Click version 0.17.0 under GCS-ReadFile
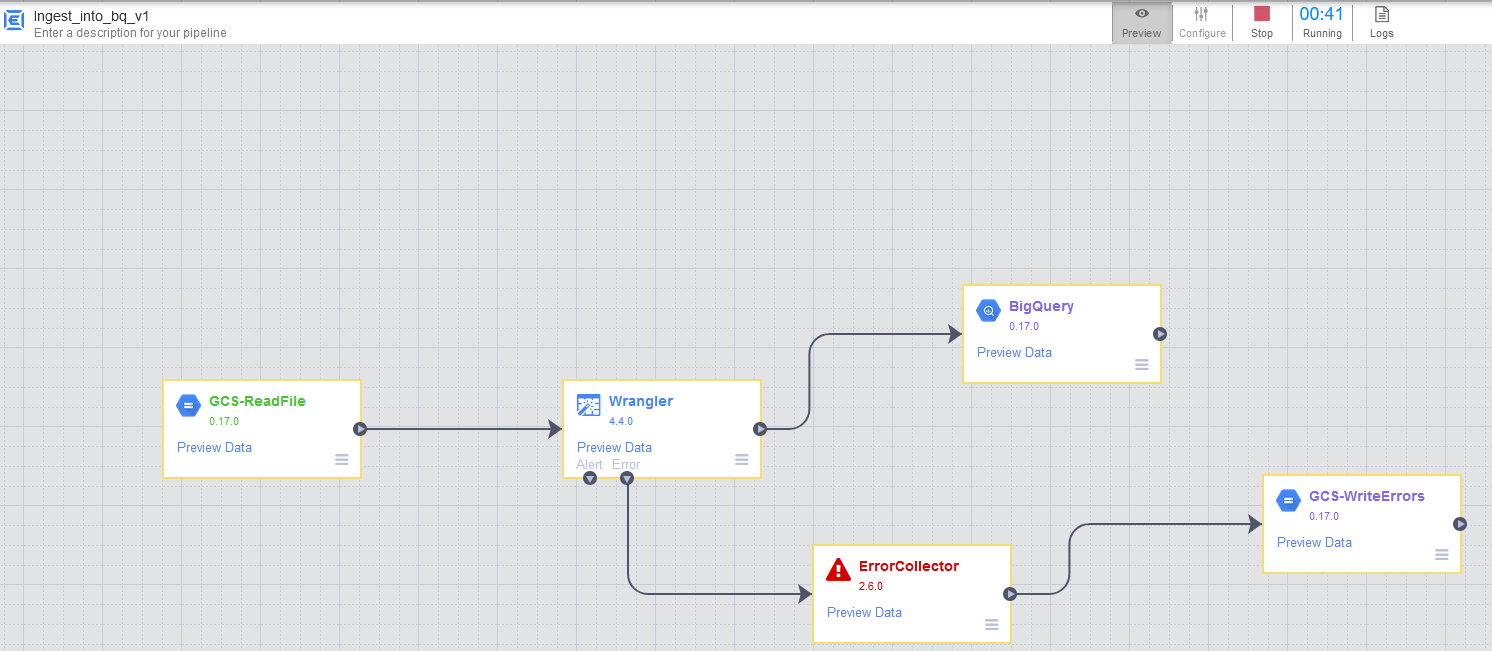The width and height of the screenshot is (1492, 651). [x=224, y=421]
